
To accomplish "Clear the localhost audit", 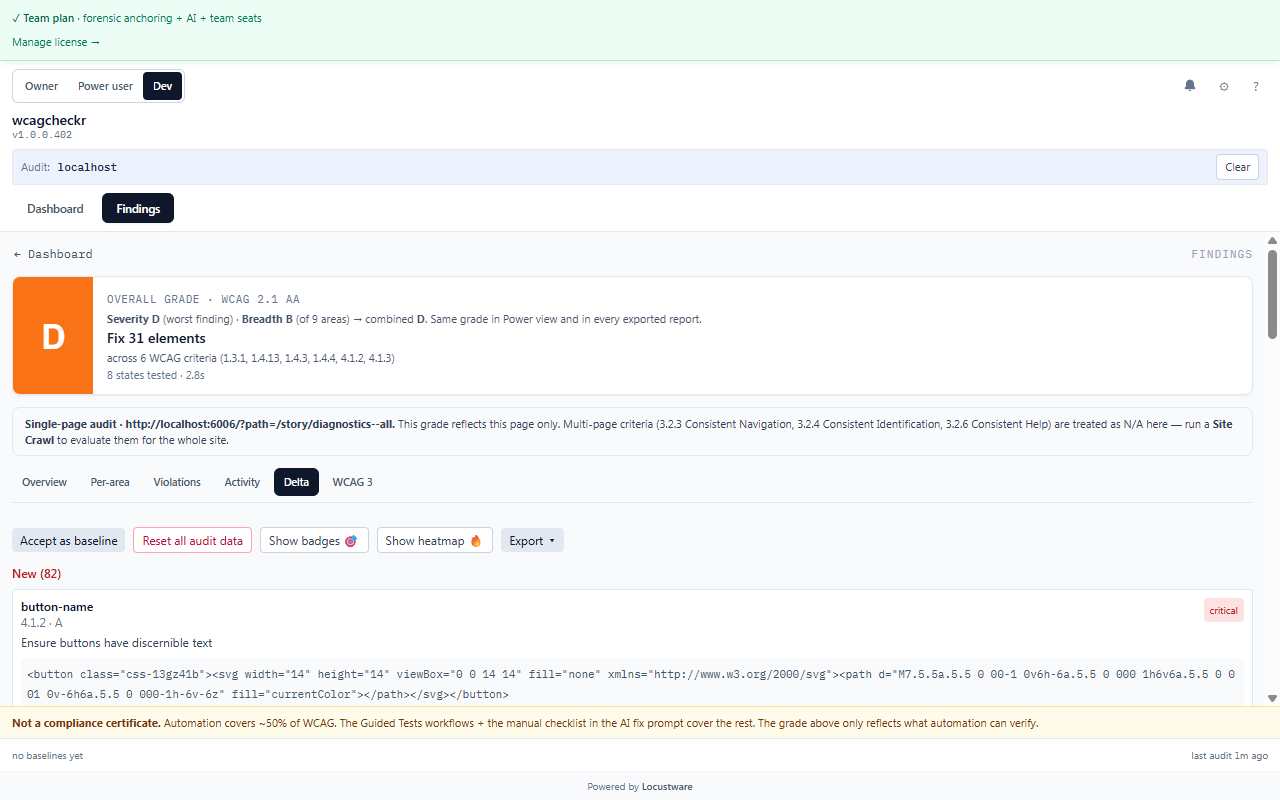I will point(1238,167).
